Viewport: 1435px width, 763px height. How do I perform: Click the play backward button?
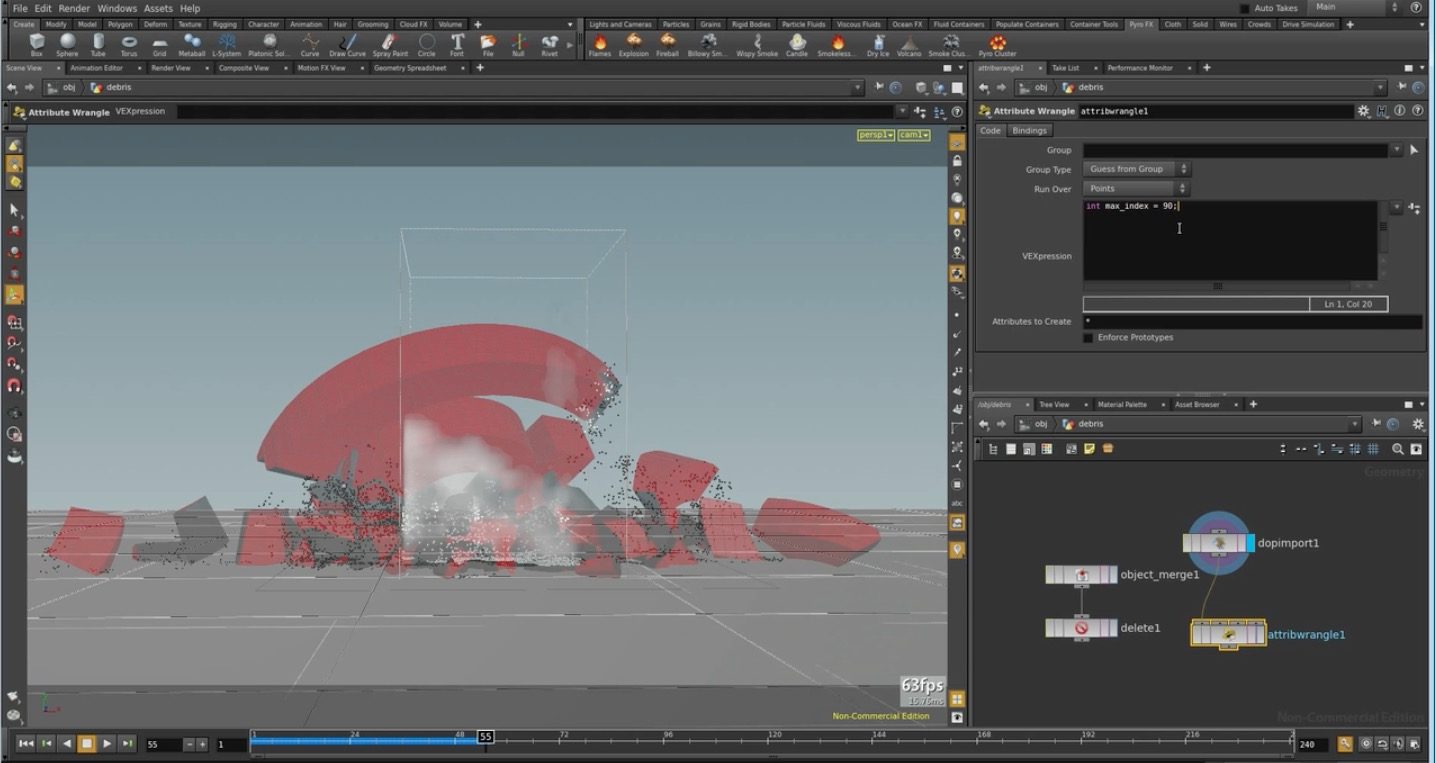pyautogui.click(x=67, y=744)
